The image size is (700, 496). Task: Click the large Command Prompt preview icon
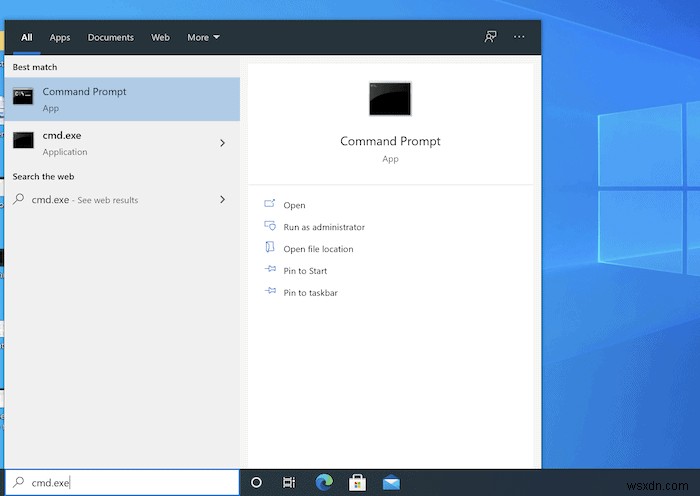point(390,99)
